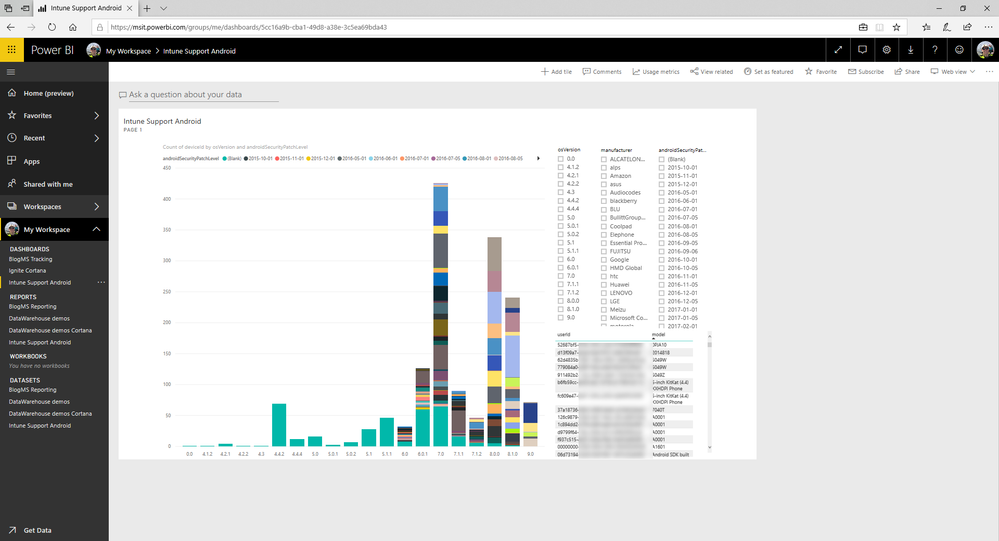Viewport: 999px width, 541px height.
Task: Set dashboard as featured
Action: (768, 71)
